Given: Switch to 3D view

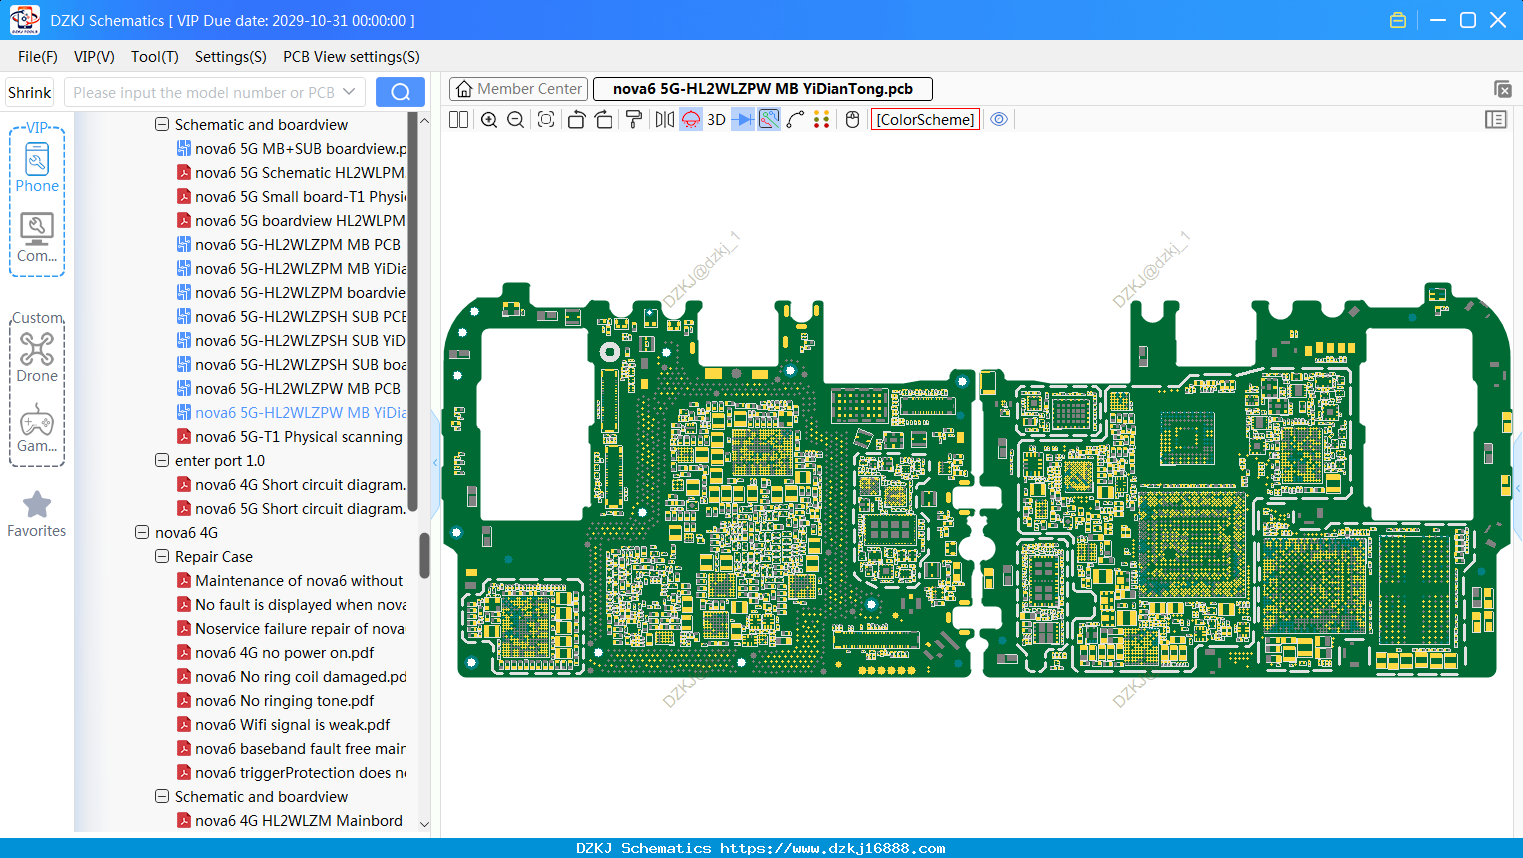Looking at the screenshot, I should 716,120.
